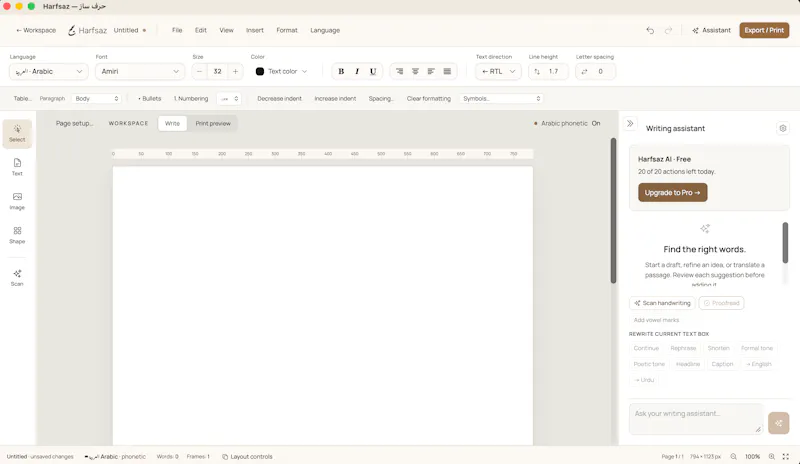Click Clear formatting
Viewport: 800px width, 464px height.
click(x=429, y=99)
